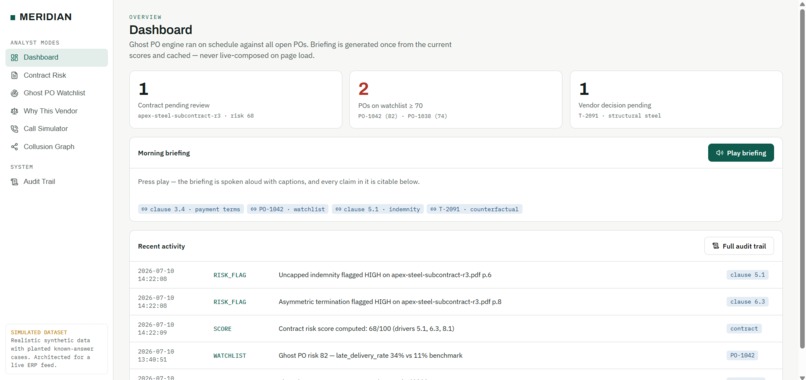Screen dimensions: 806x380
Task: Open the Call Simulator
Action: (57, 129)
